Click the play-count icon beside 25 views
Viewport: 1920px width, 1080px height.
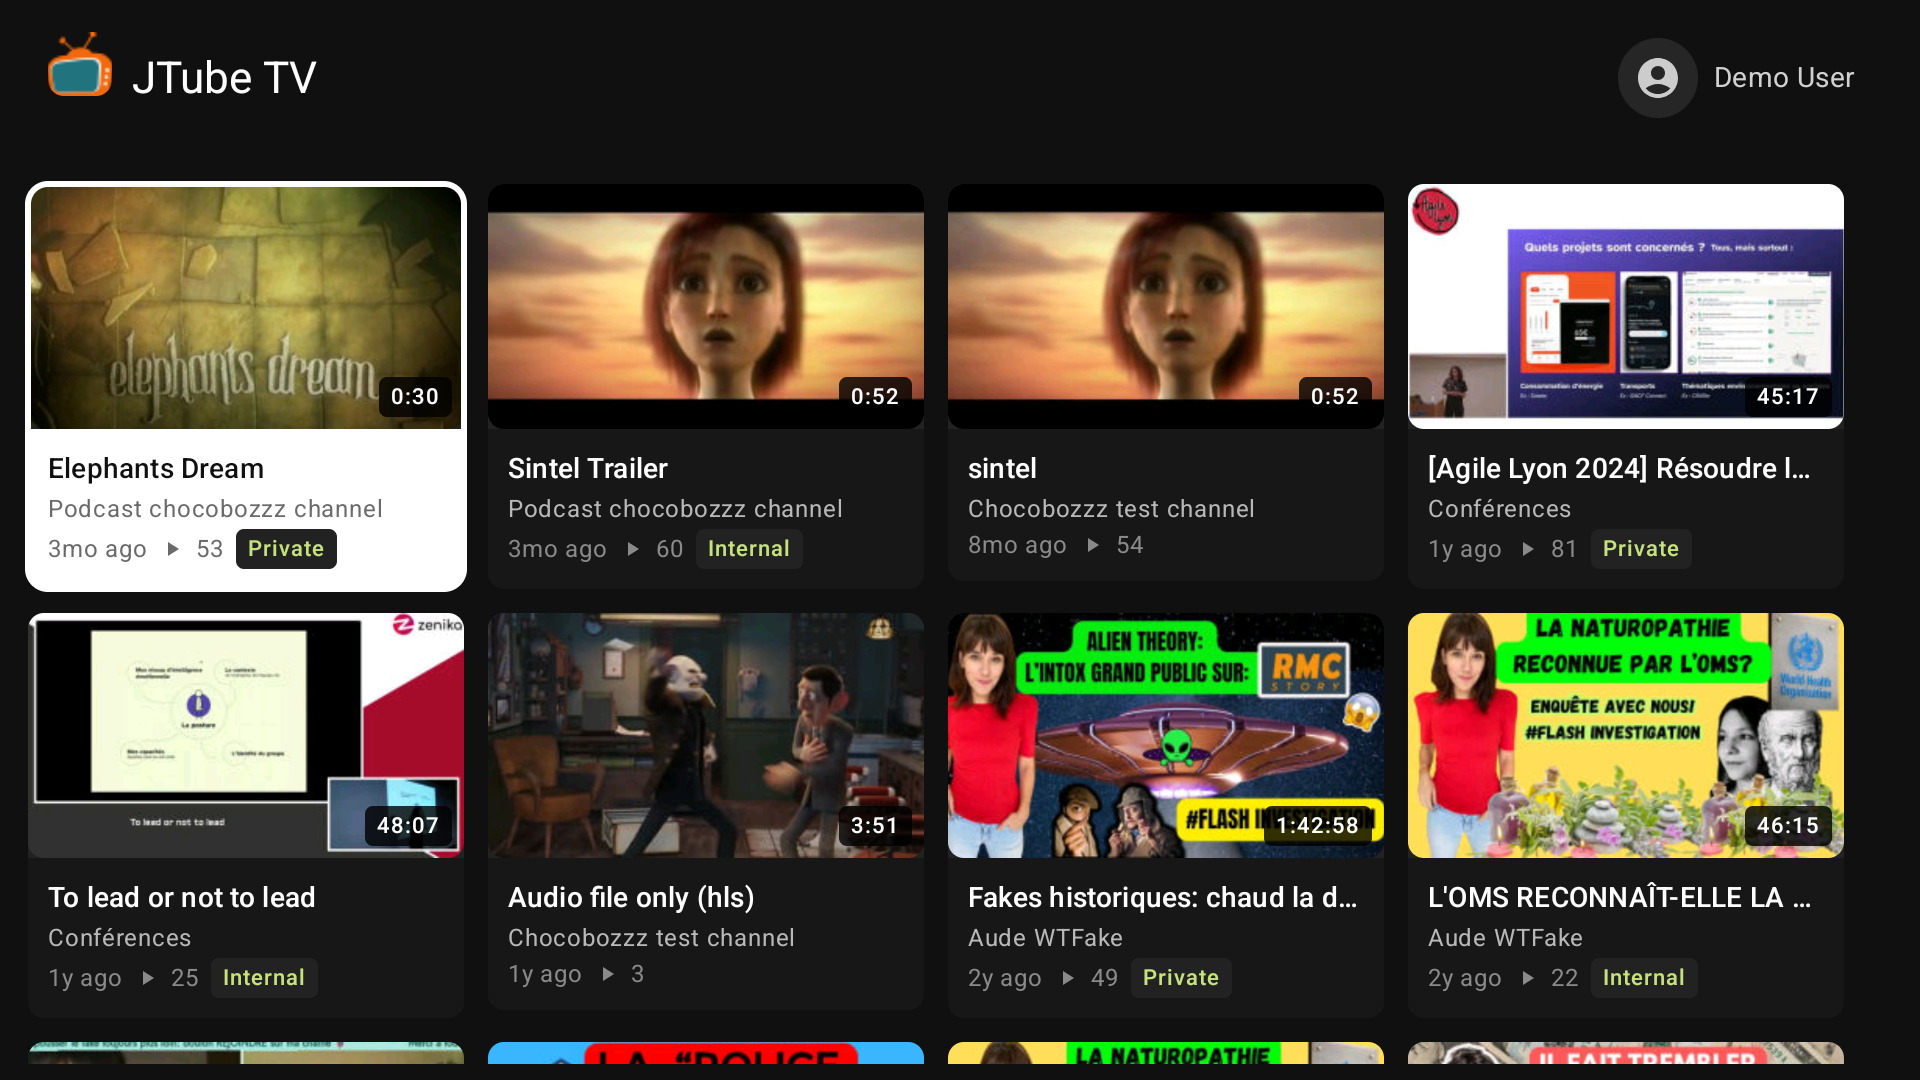point(148,978)
